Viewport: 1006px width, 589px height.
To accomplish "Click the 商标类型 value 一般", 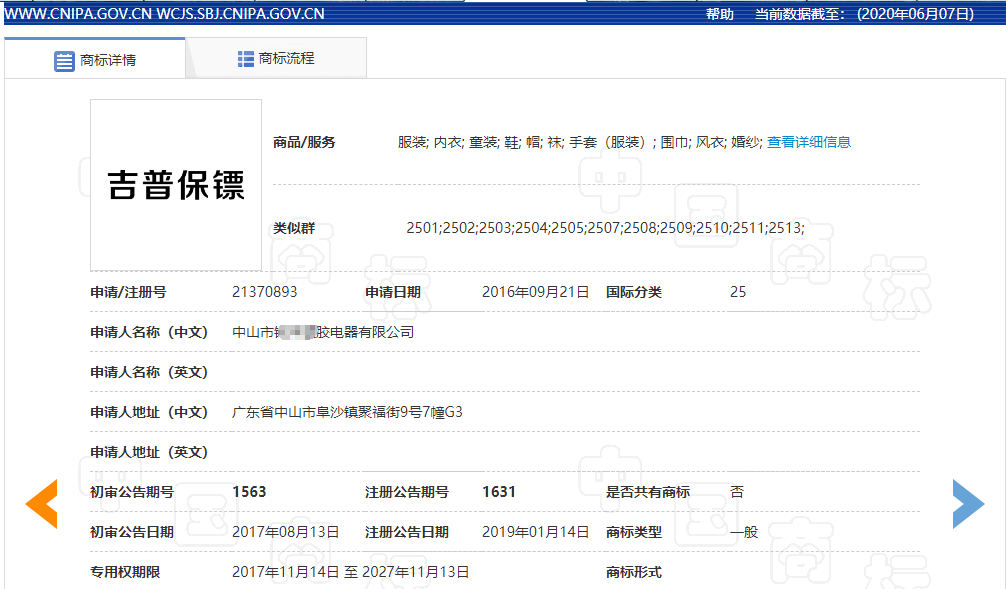I will tap(744, 532).
